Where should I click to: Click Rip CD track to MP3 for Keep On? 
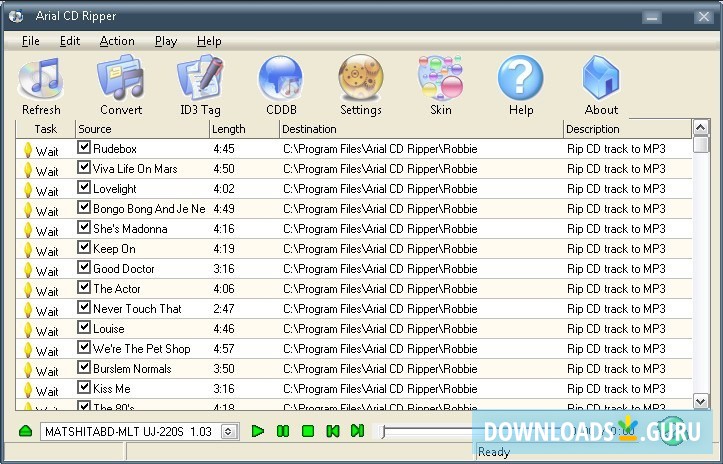coord(616,249)
